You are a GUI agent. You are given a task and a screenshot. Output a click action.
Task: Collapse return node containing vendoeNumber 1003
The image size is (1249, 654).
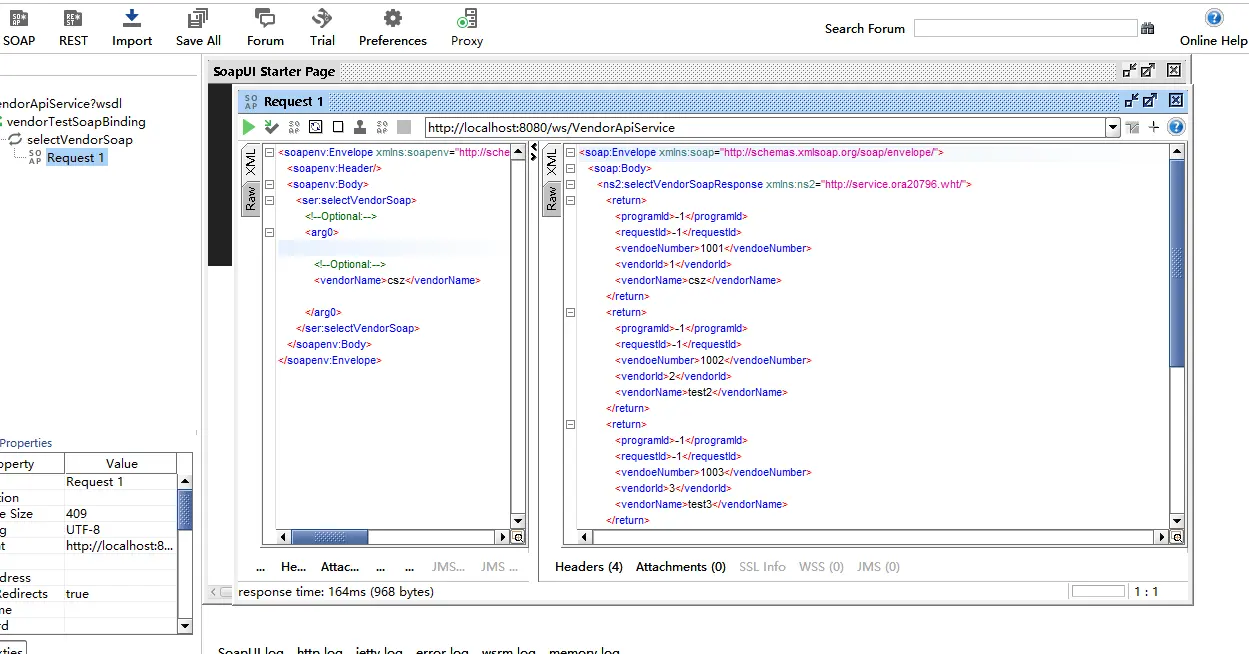tap(571, 424)
